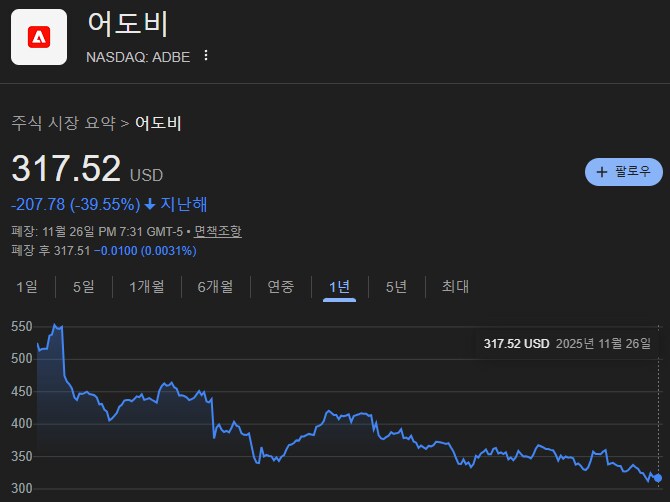Open the three-dot menu beside NASDAQ: ADBE
This screenshot has width=670, height=502.
(206, 56)
